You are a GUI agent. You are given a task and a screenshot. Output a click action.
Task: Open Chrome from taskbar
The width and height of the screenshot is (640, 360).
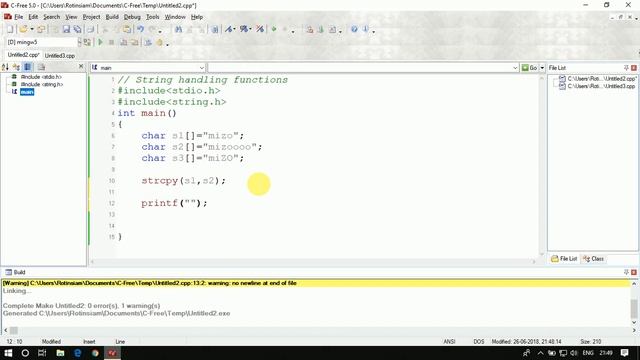(95, 353)
